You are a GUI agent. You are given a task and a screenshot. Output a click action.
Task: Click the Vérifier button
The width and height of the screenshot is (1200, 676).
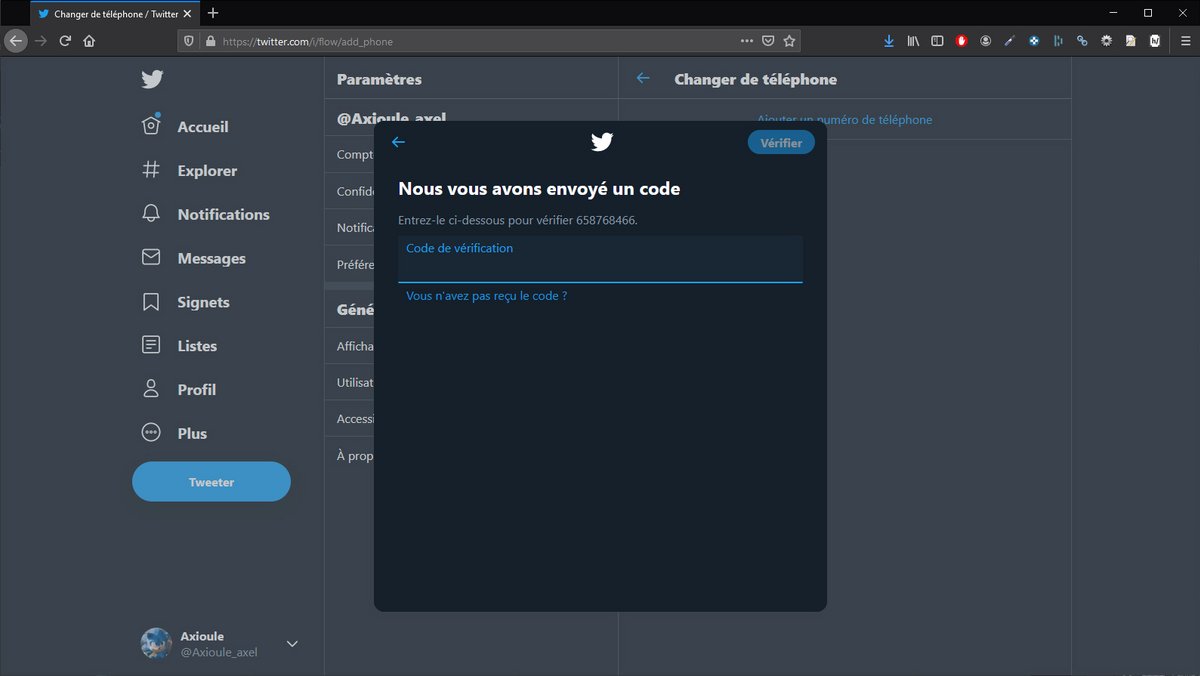[781, 143]
